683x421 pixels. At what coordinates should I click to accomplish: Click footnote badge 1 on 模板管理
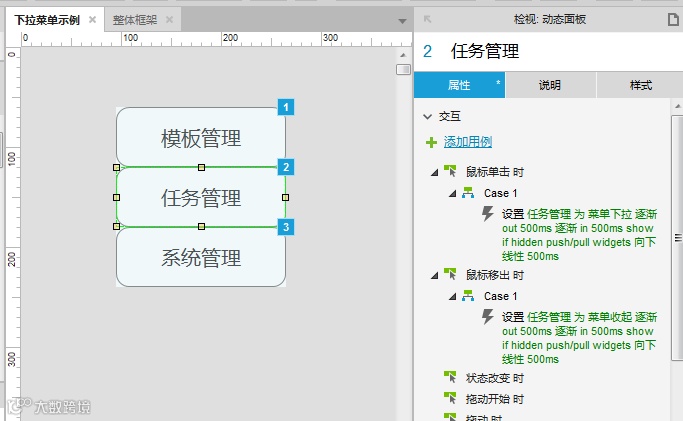coord(286,107)
